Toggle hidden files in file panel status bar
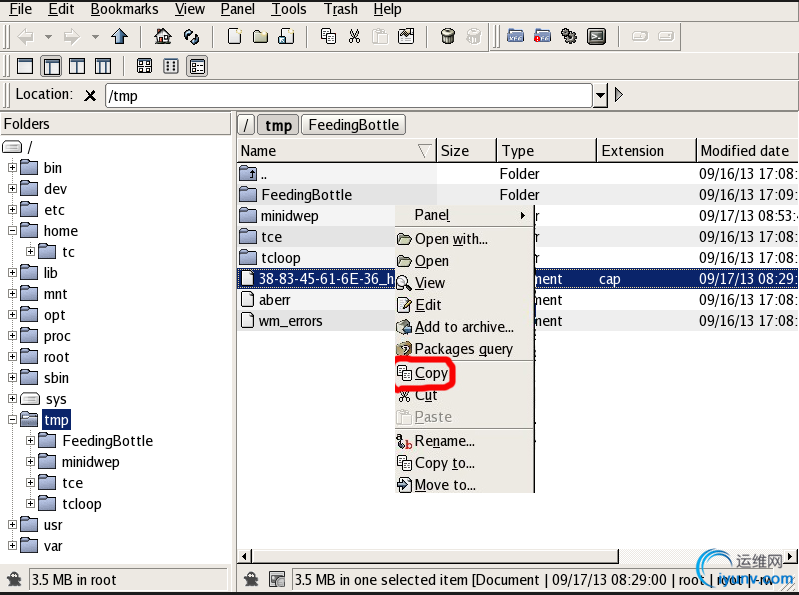 click(x=251, y=579)
